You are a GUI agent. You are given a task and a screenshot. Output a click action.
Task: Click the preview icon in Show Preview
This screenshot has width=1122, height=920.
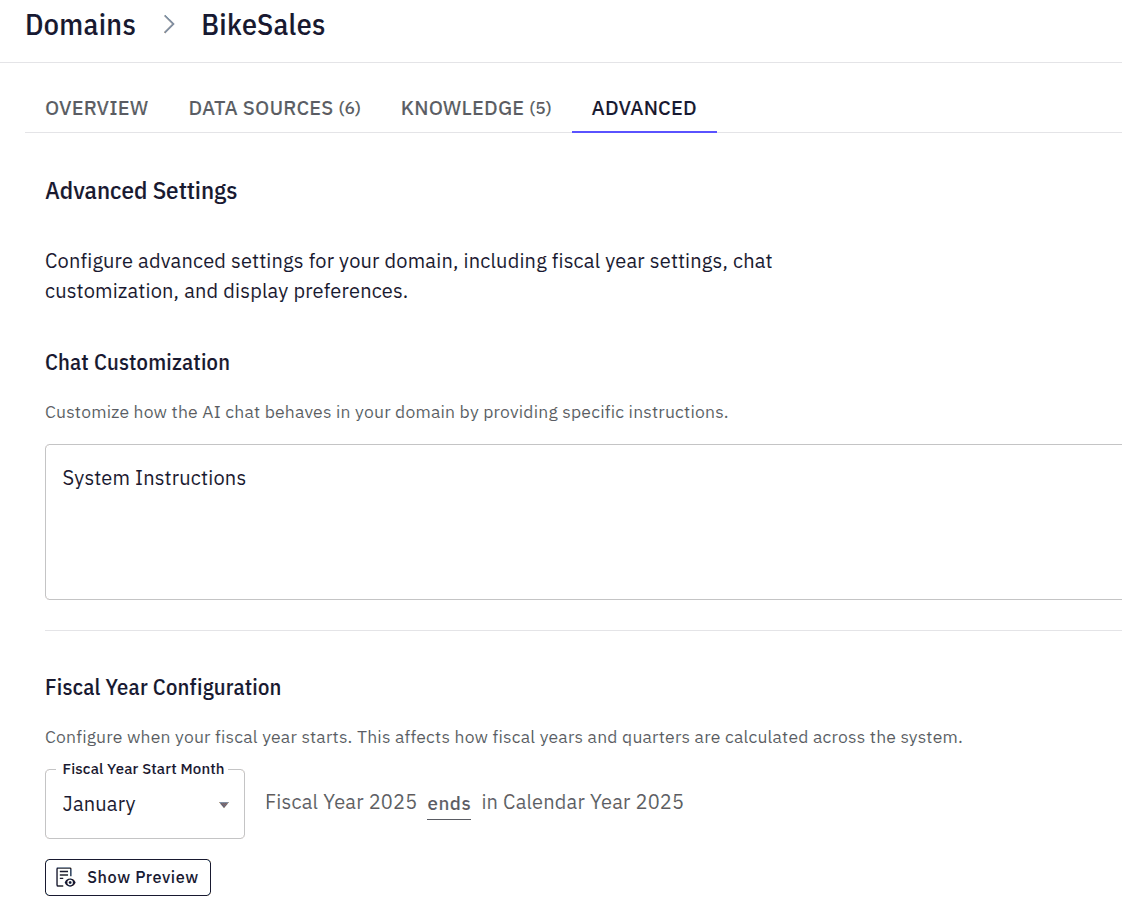click(66, 877)
